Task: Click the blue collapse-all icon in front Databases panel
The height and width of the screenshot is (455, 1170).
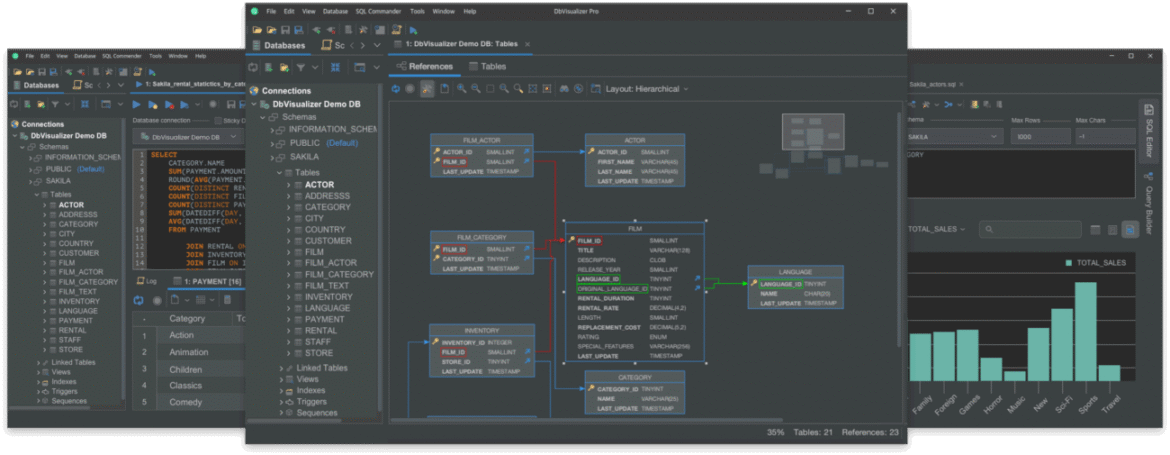Action: coord(335,67)
